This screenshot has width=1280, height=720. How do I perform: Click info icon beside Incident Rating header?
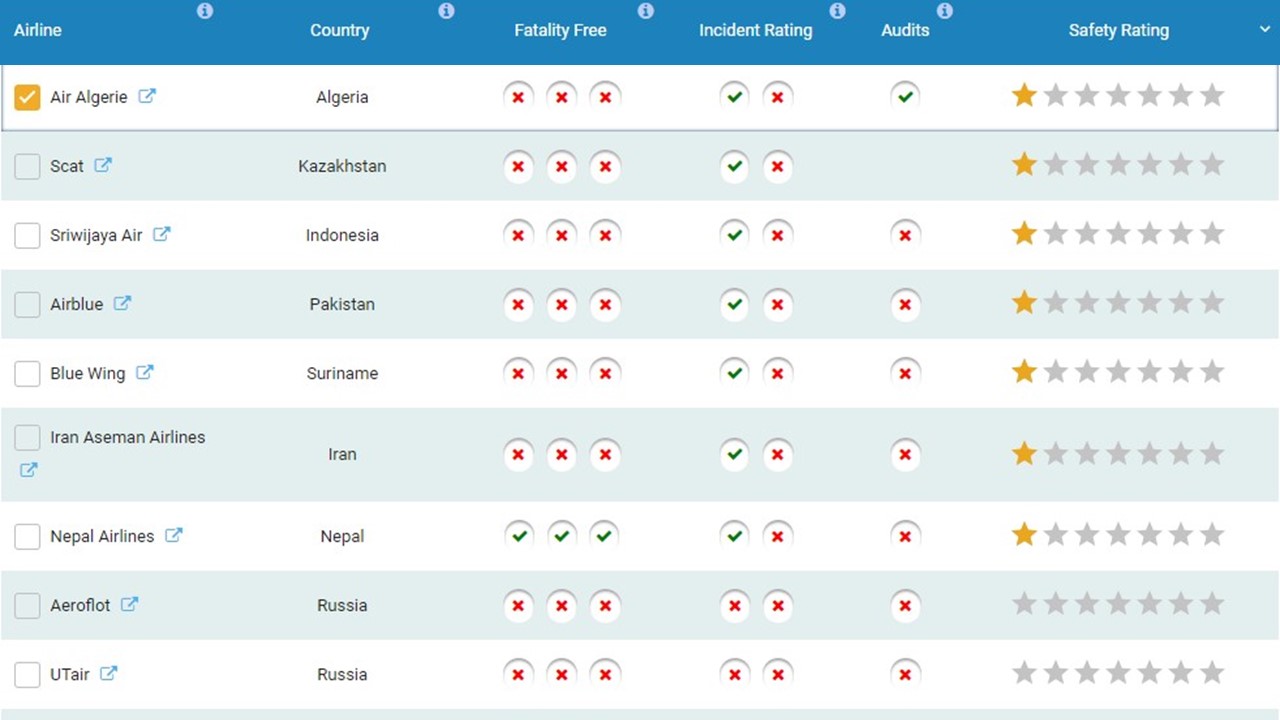click(838, 11)
